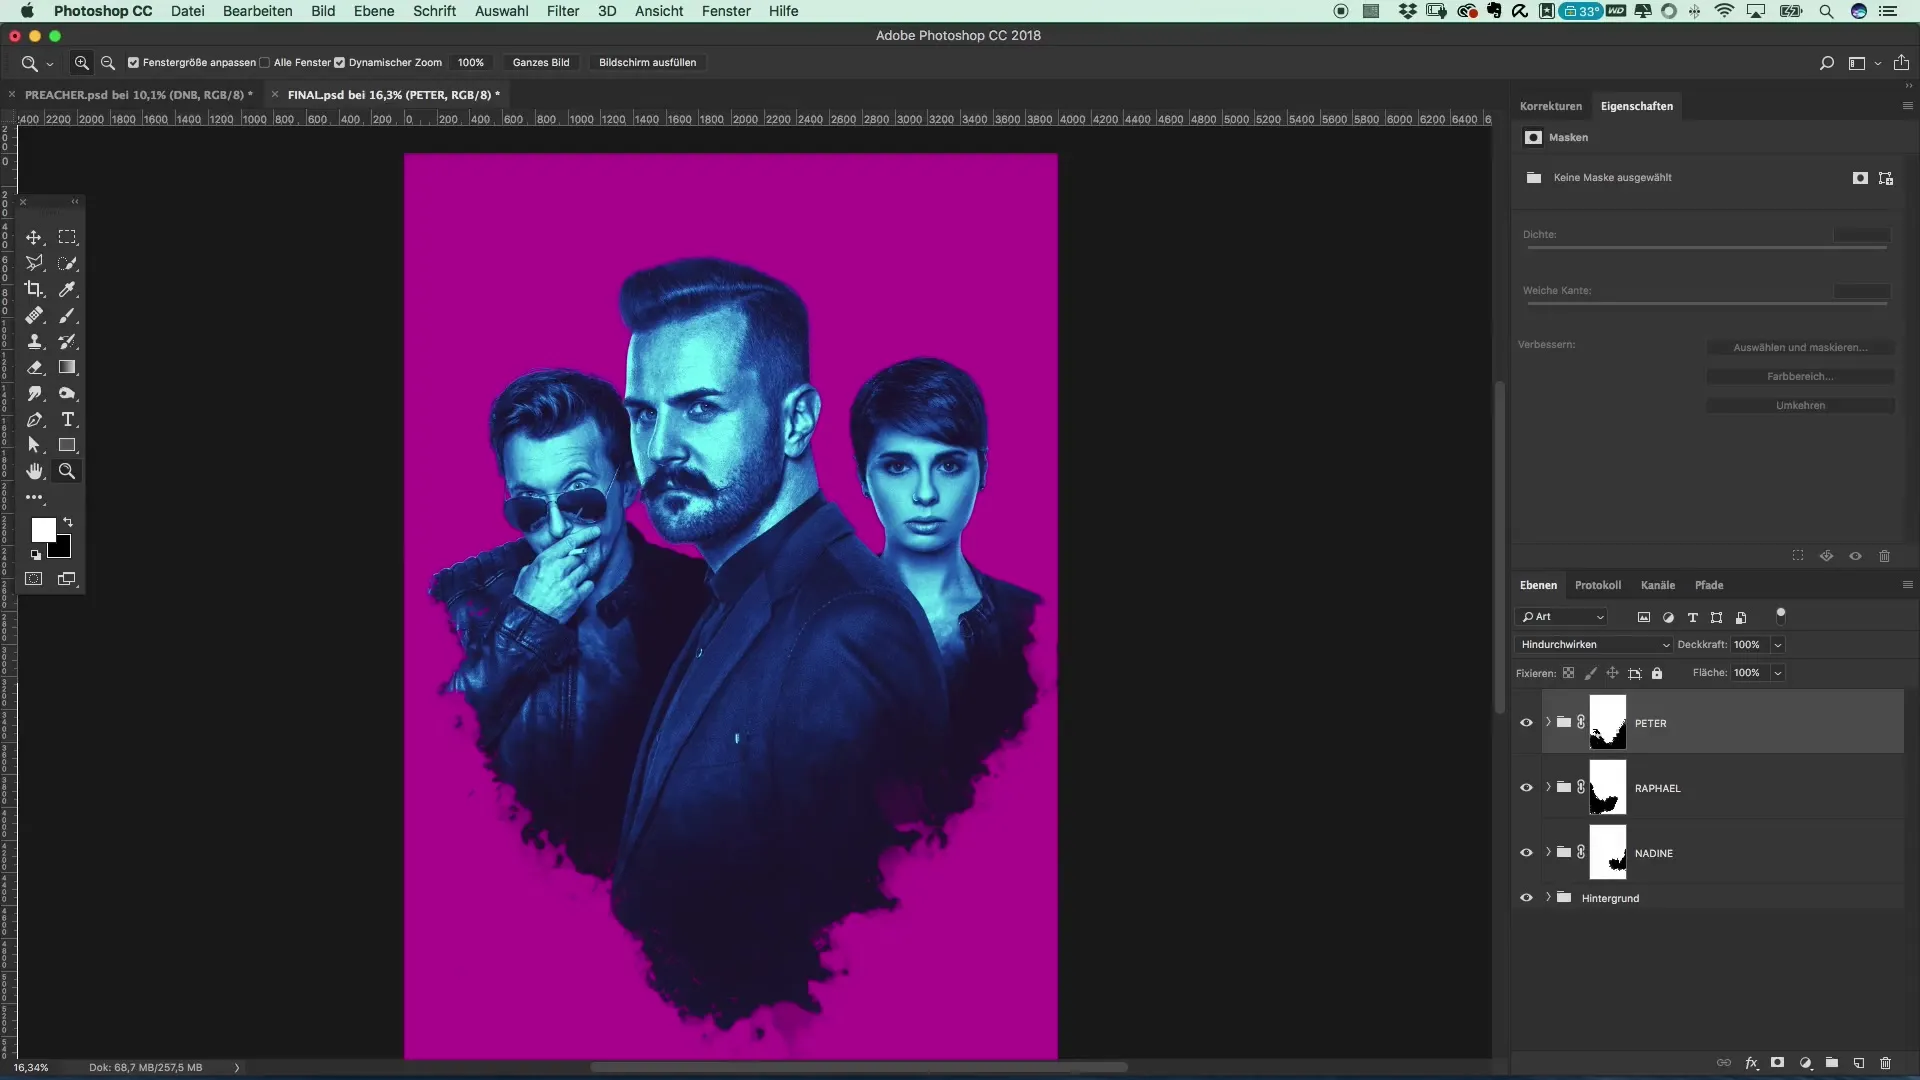Open layer filter type Art dropdown
Image resolution: width=1920 pixels, height=1080 pixels.
pyautogui.click(x=1561, y=617)
